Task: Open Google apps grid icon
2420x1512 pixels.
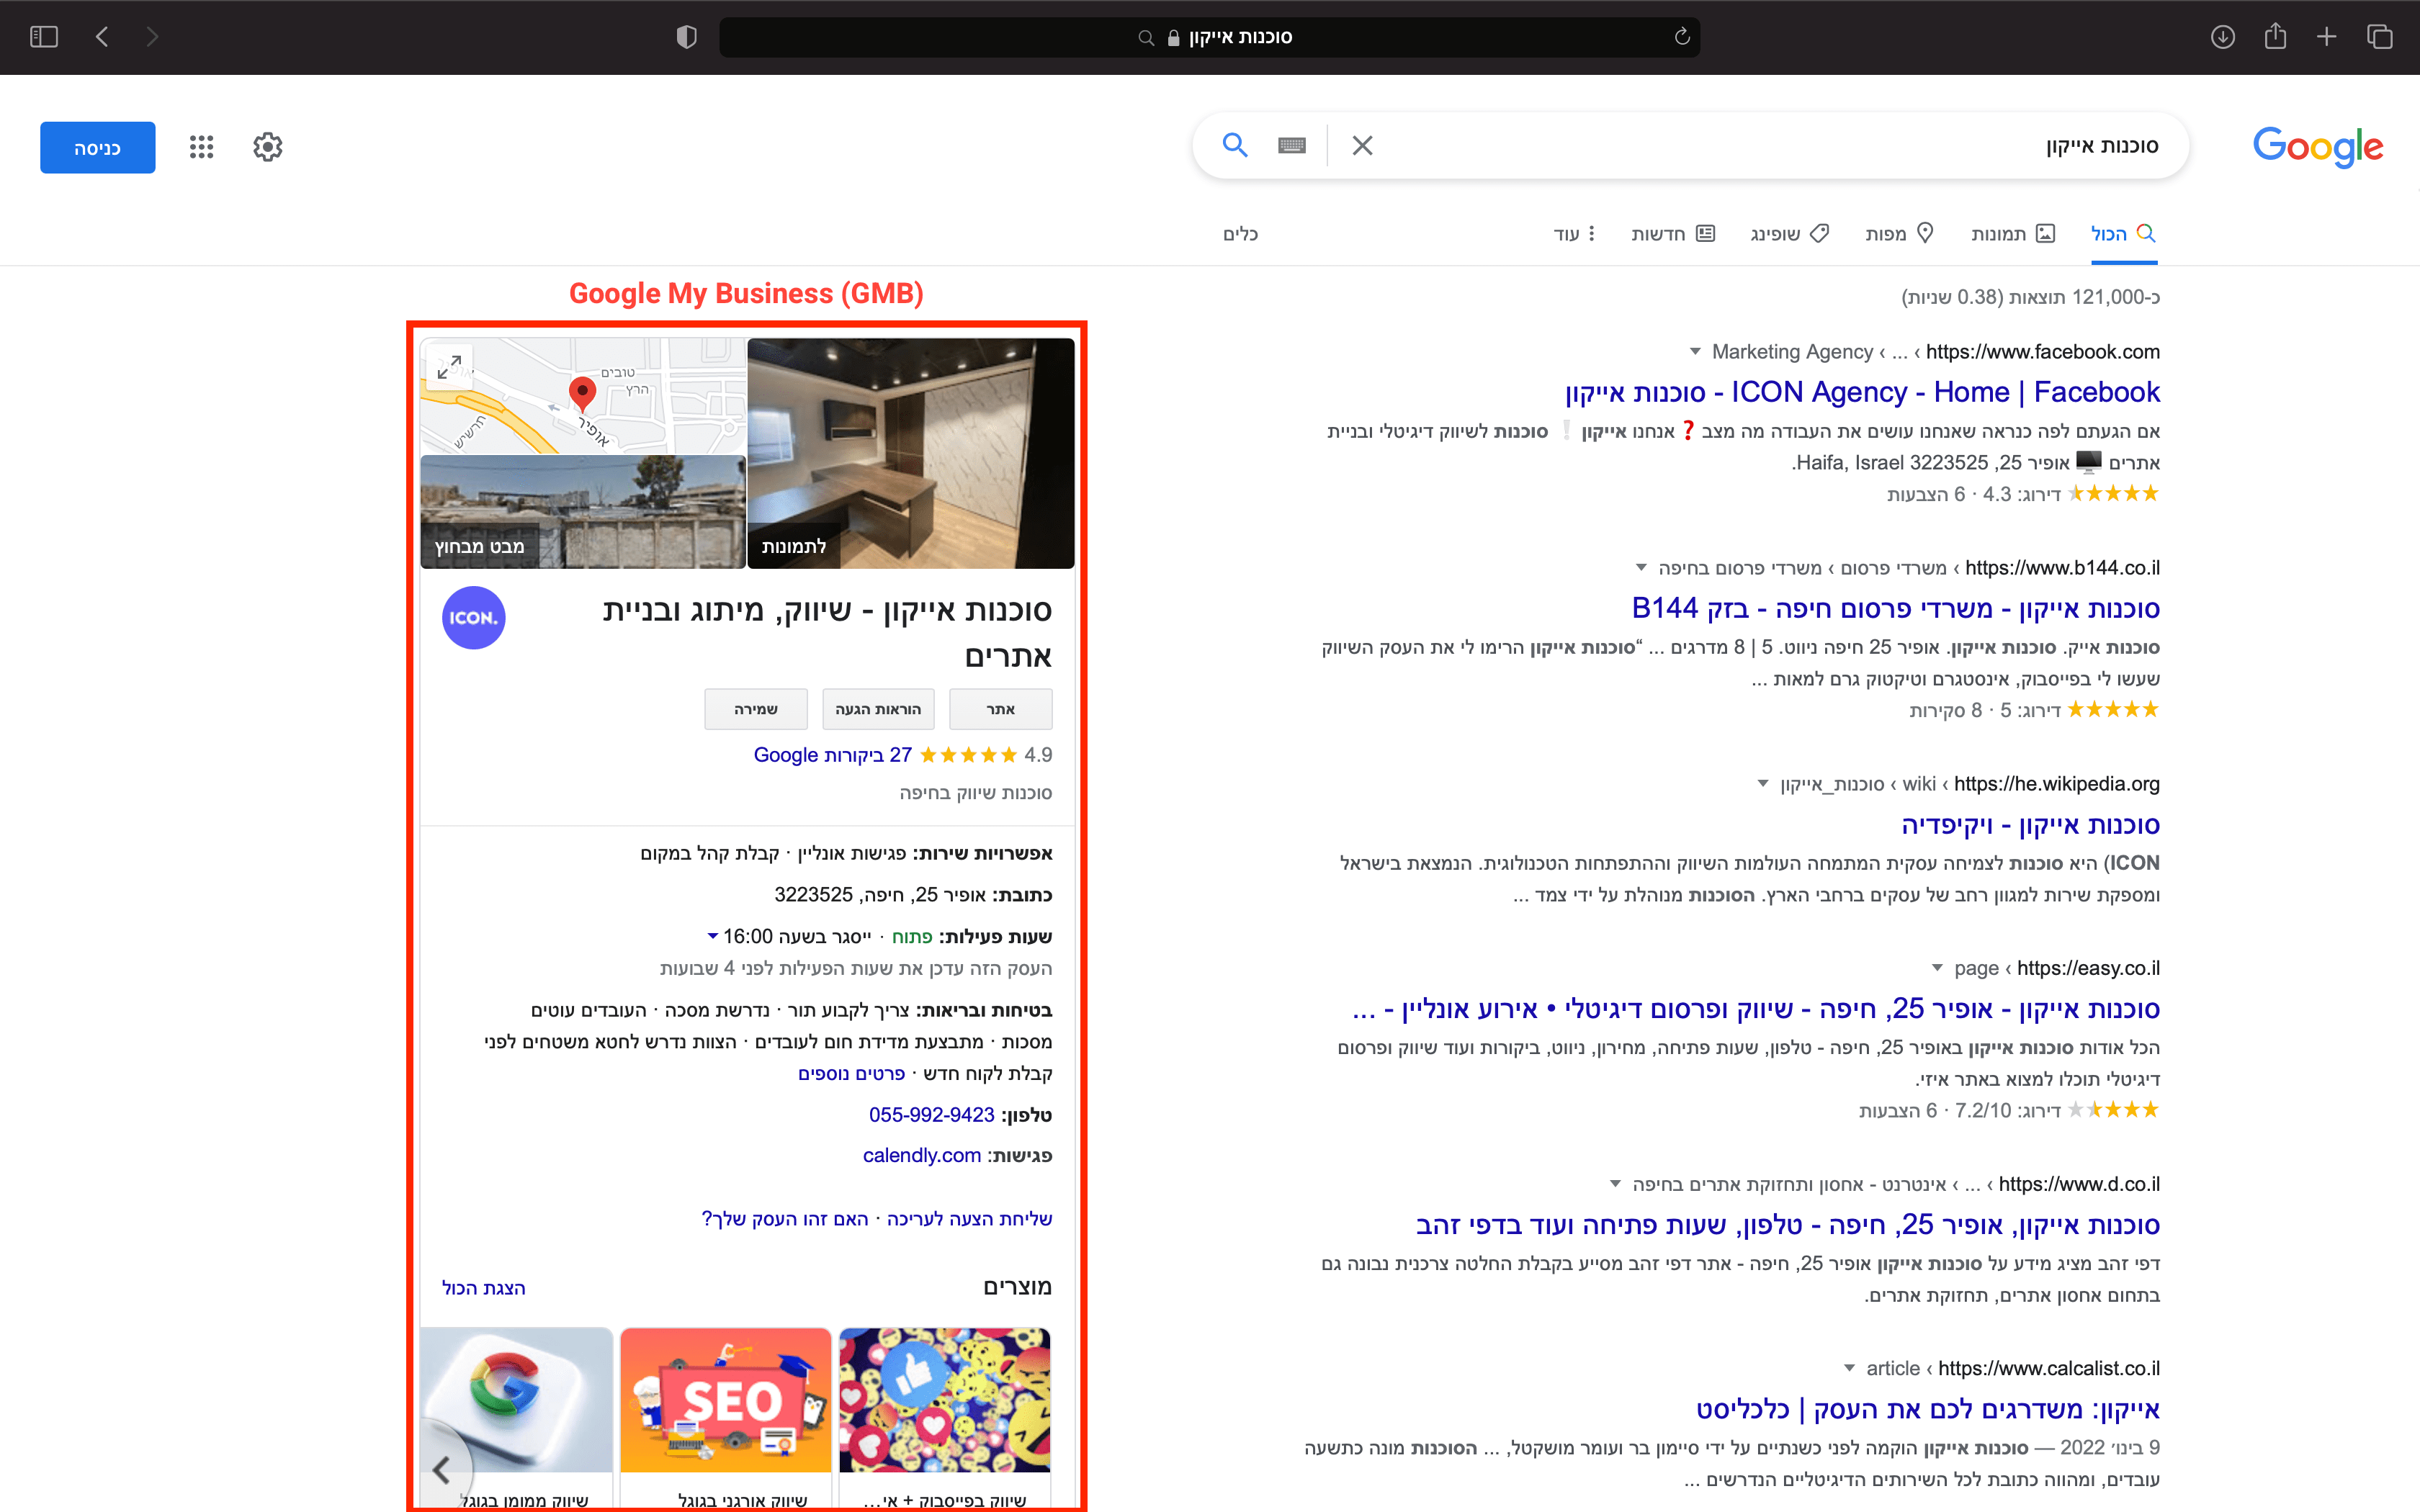Action: 202,147
